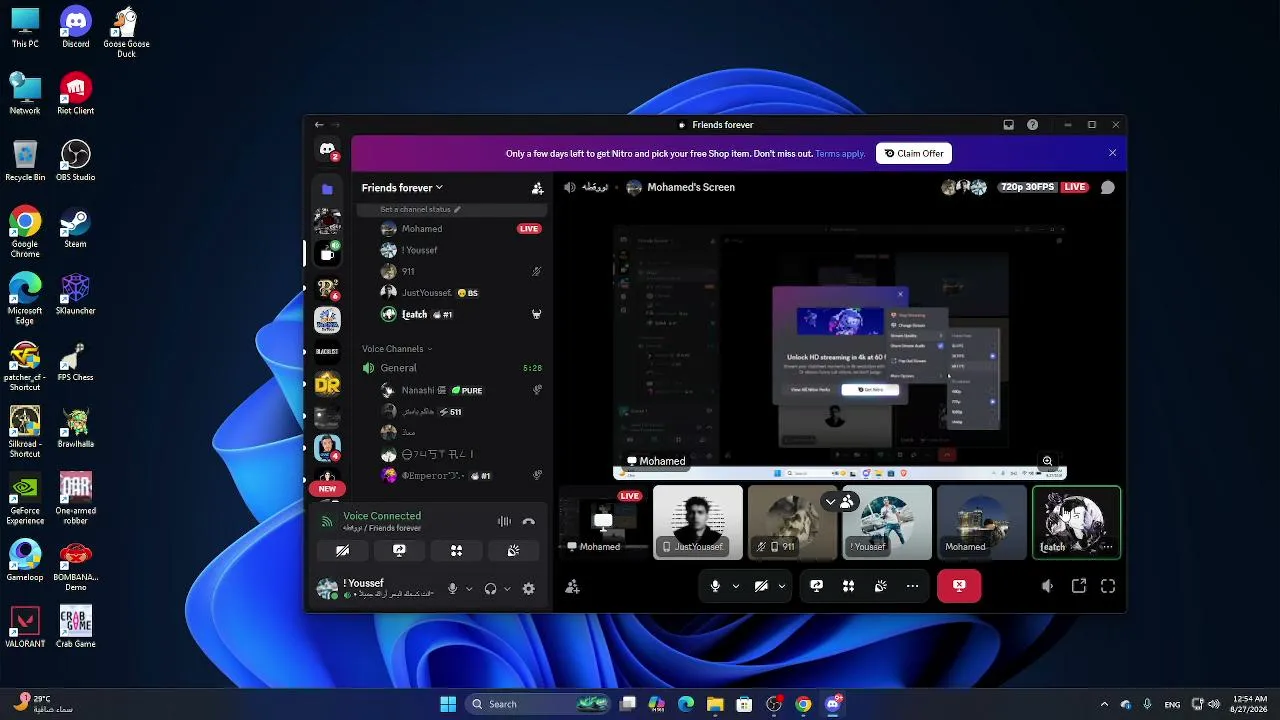This screenshot has width=1280, height=720.
Task: Open the server folder icon in sidebar
Action: (x=327, y=188)
